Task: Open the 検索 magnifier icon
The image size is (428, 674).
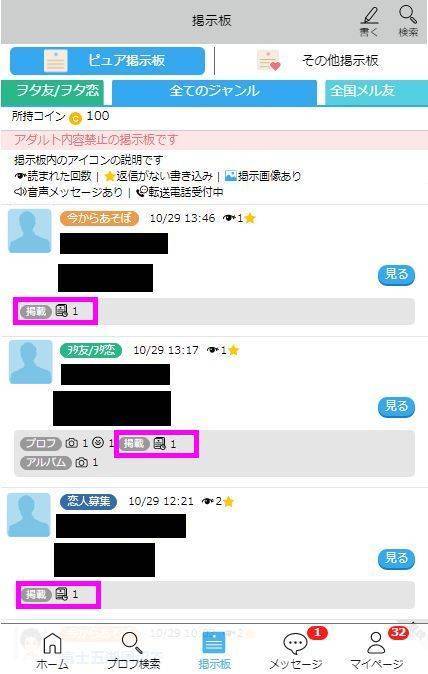Action: pos(407,15)
